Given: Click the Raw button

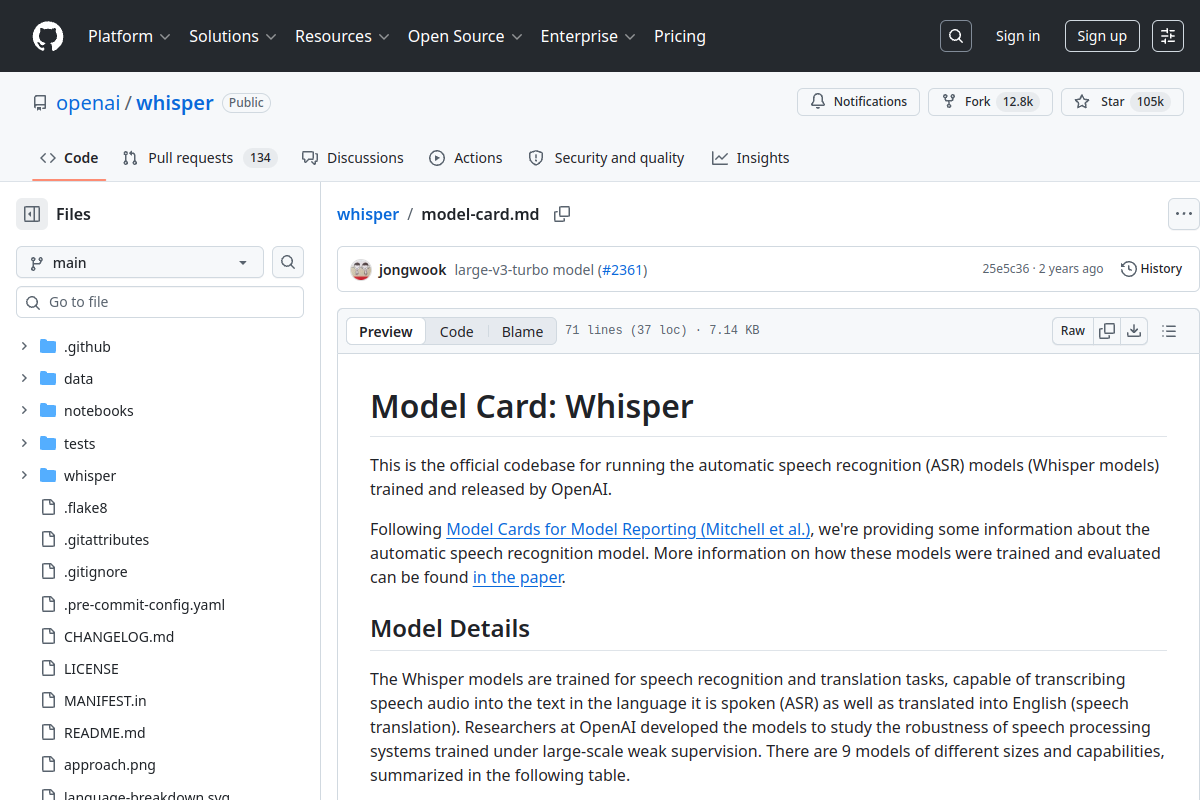Looking at the screenshot, I should point(1073,331).
